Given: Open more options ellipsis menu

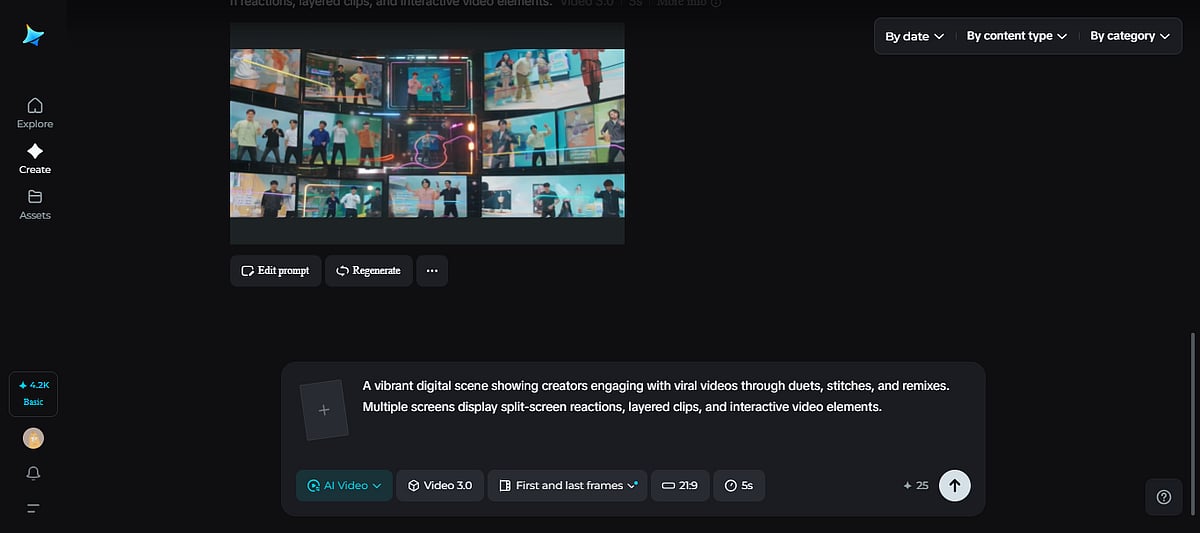Looking at the screenshot, I should tap(432, 271).
